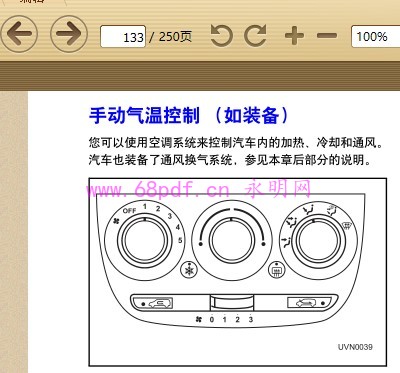Click the snowflake A/C button in diagram
Viewport: 400px width, 373px height.
(189, 269)
